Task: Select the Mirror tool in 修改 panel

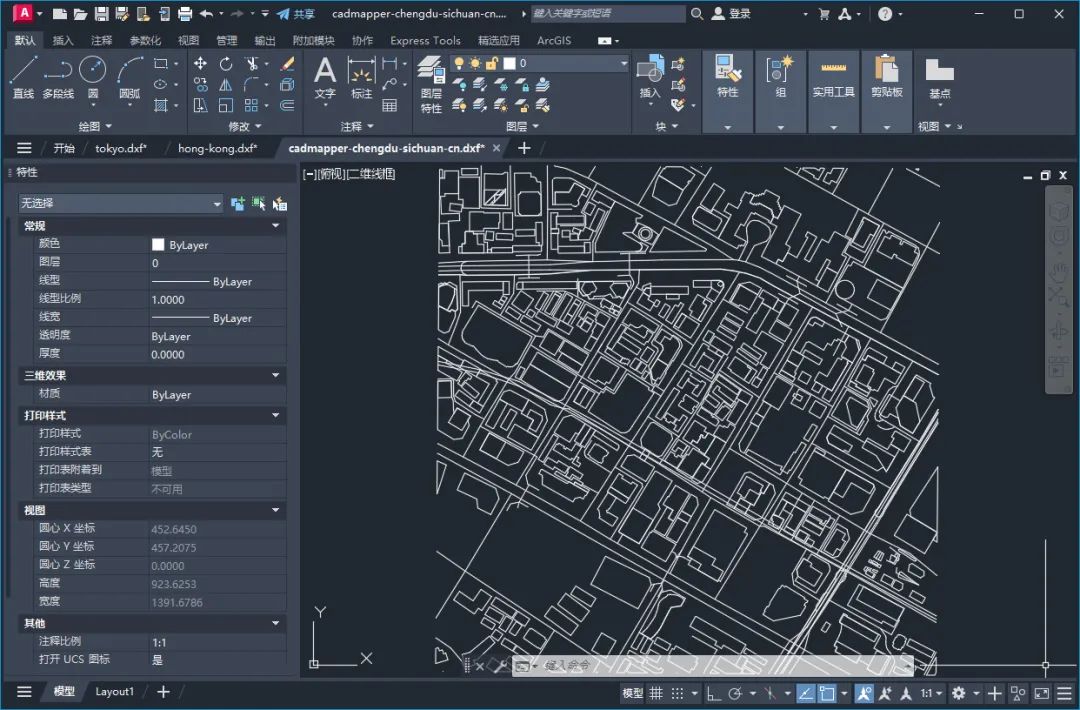Action: [x=225, y=85]
